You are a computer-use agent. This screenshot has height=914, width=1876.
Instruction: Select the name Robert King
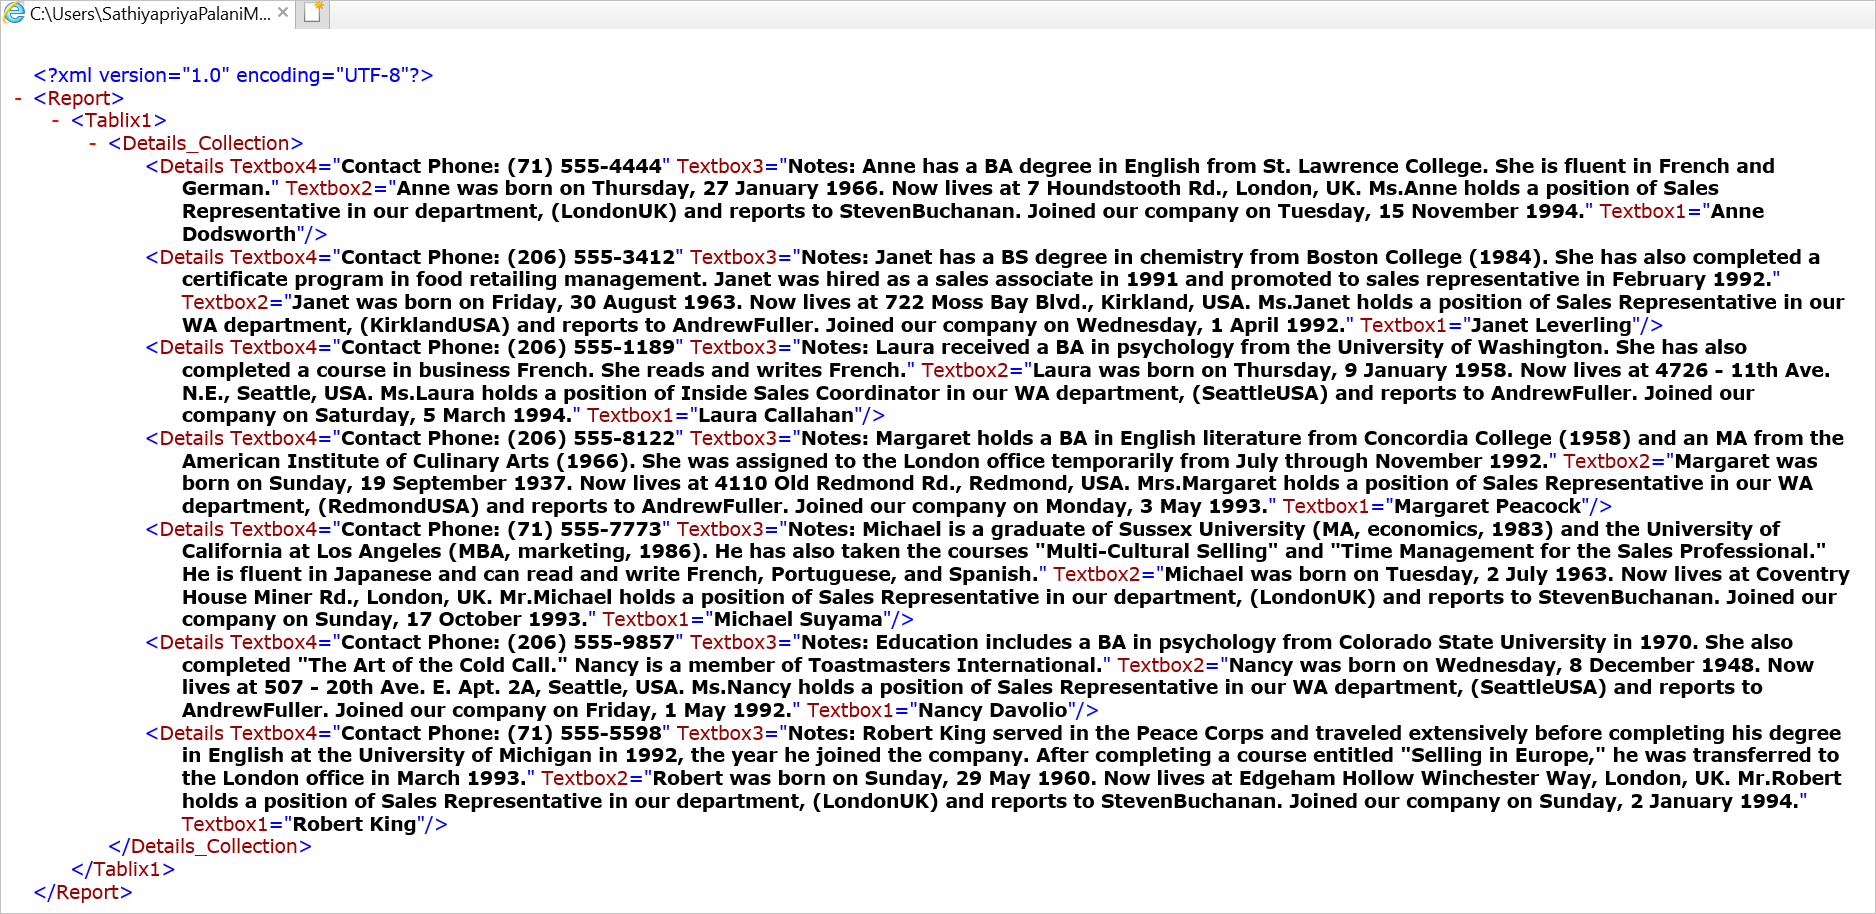click(x=352, y=824)
